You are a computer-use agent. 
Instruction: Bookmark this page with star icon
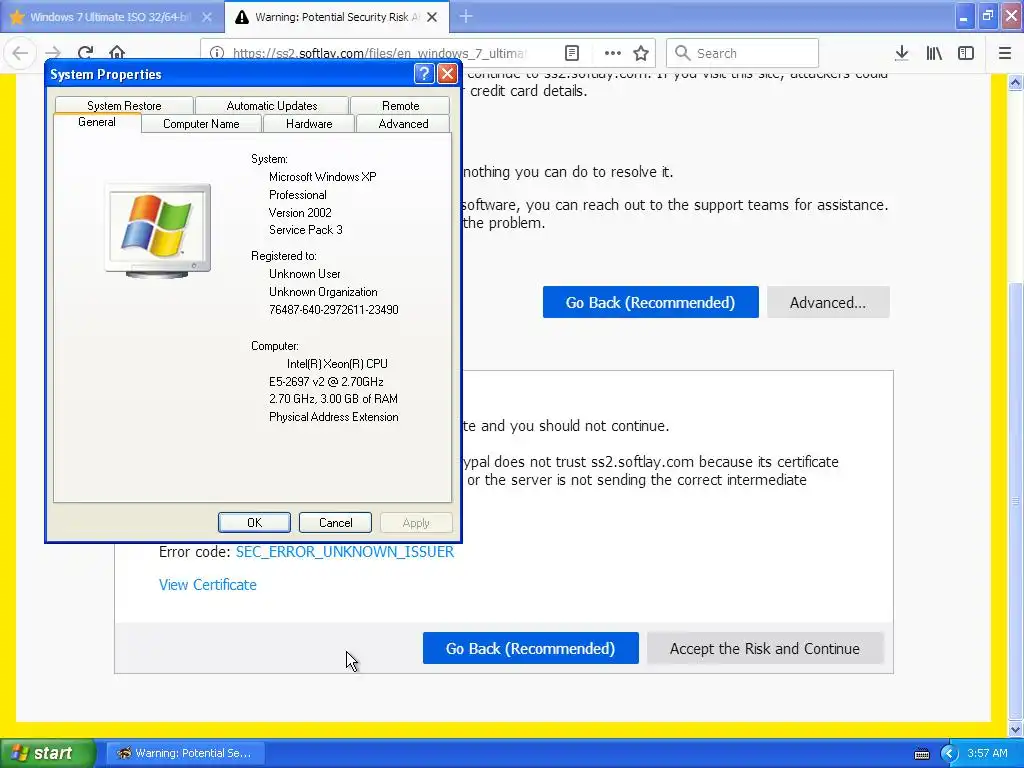[641, 53]
